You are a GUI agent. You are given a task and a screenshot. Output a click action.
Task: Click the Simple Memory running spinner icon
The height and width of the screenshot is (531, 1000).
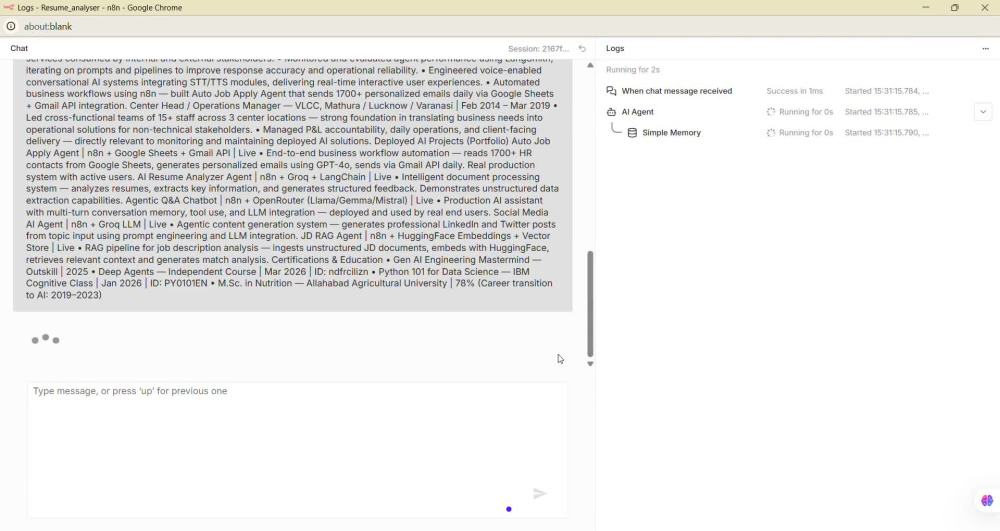point(770,133)
